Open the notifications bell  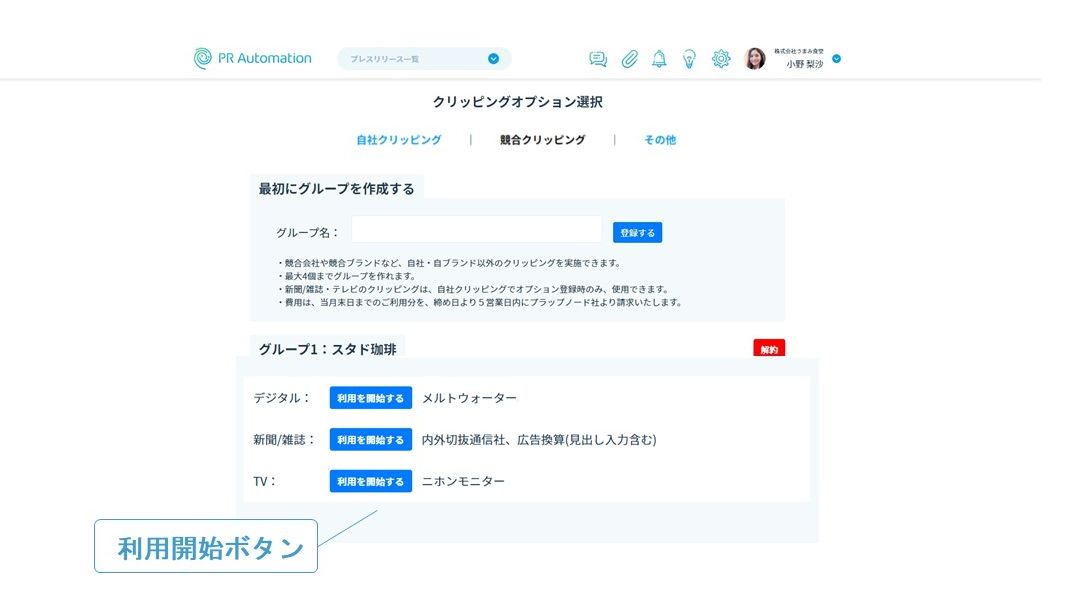point(659,59)
